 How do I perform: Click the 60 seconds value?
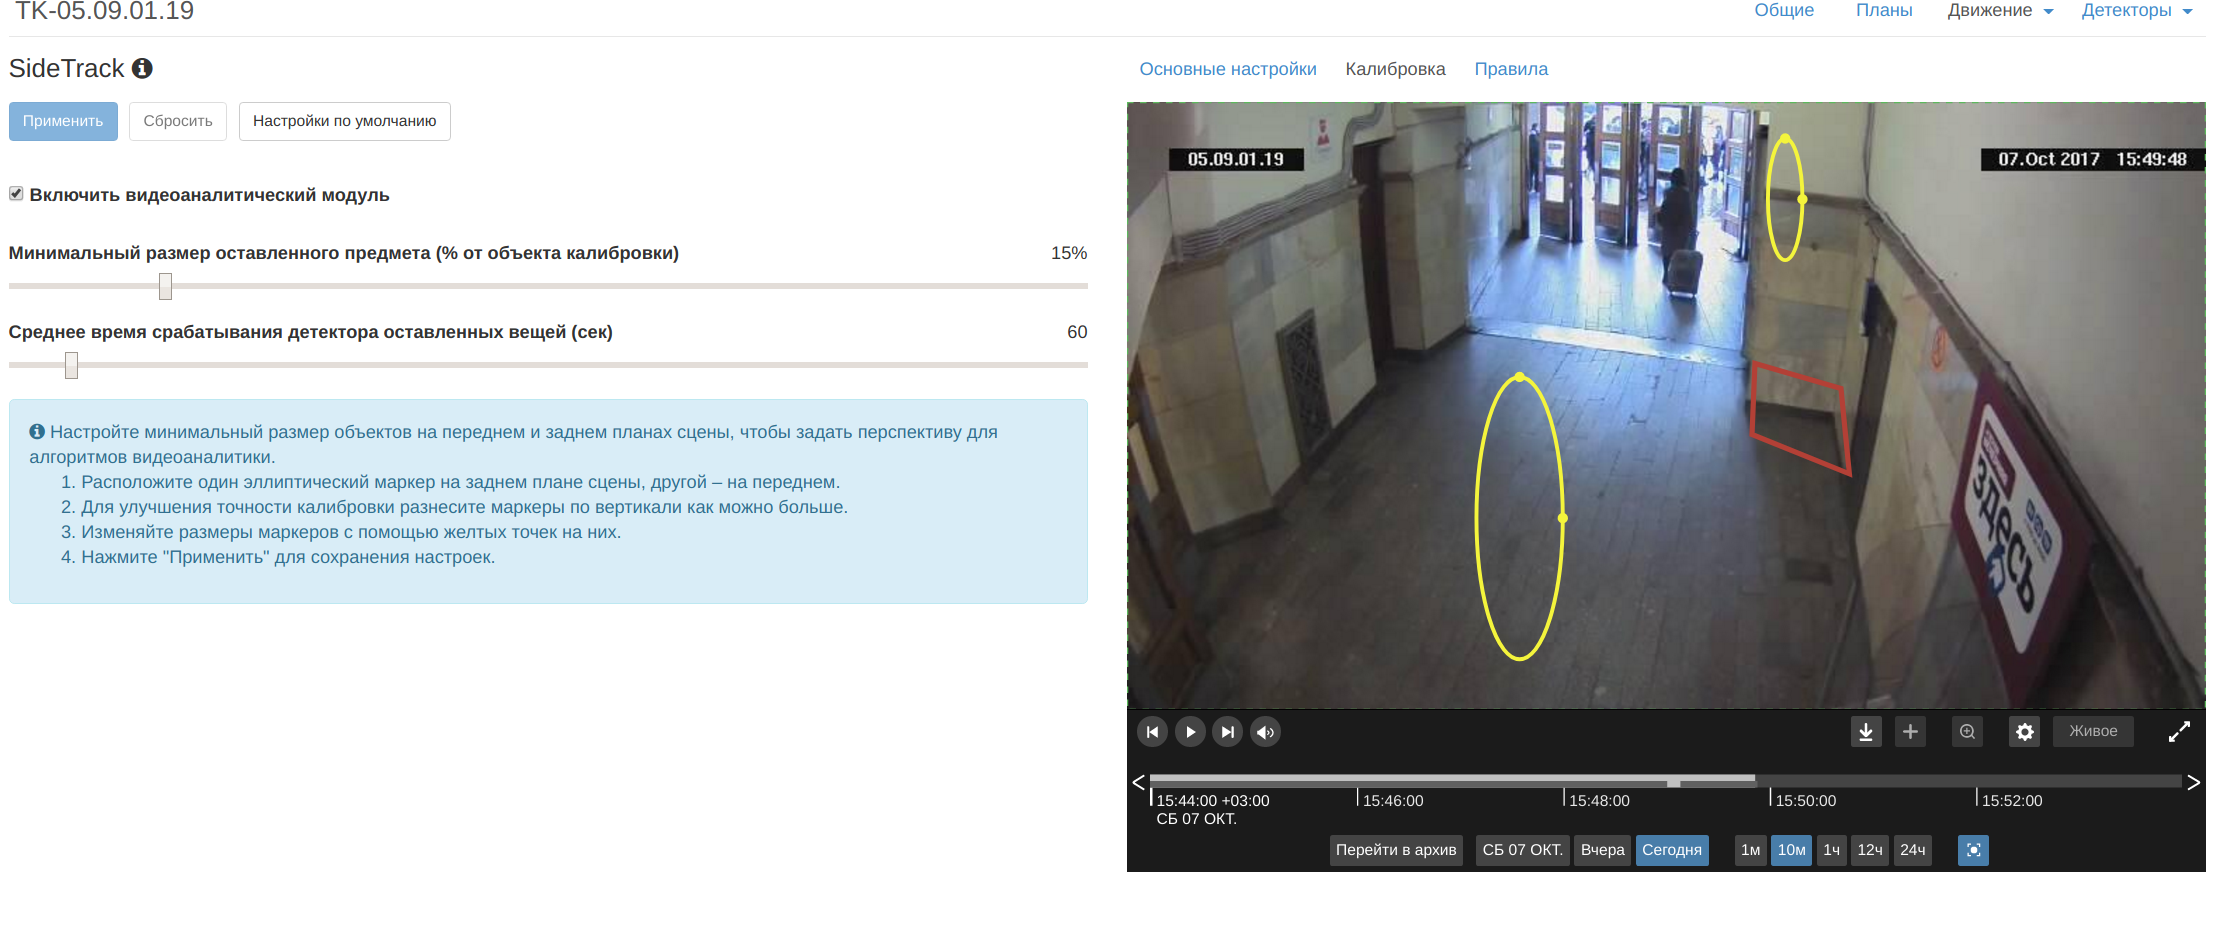(1077, 332)
